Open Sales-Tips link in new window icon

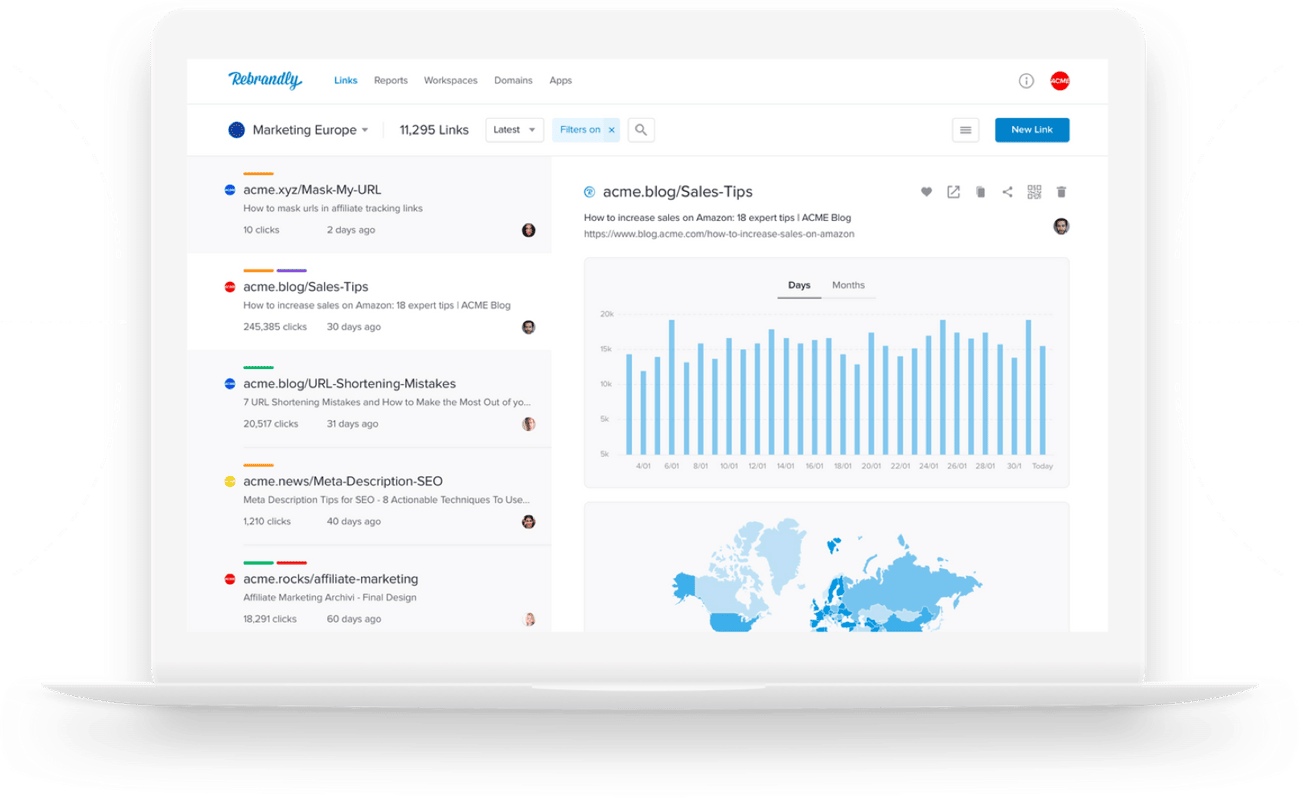(x=953, y=192)
